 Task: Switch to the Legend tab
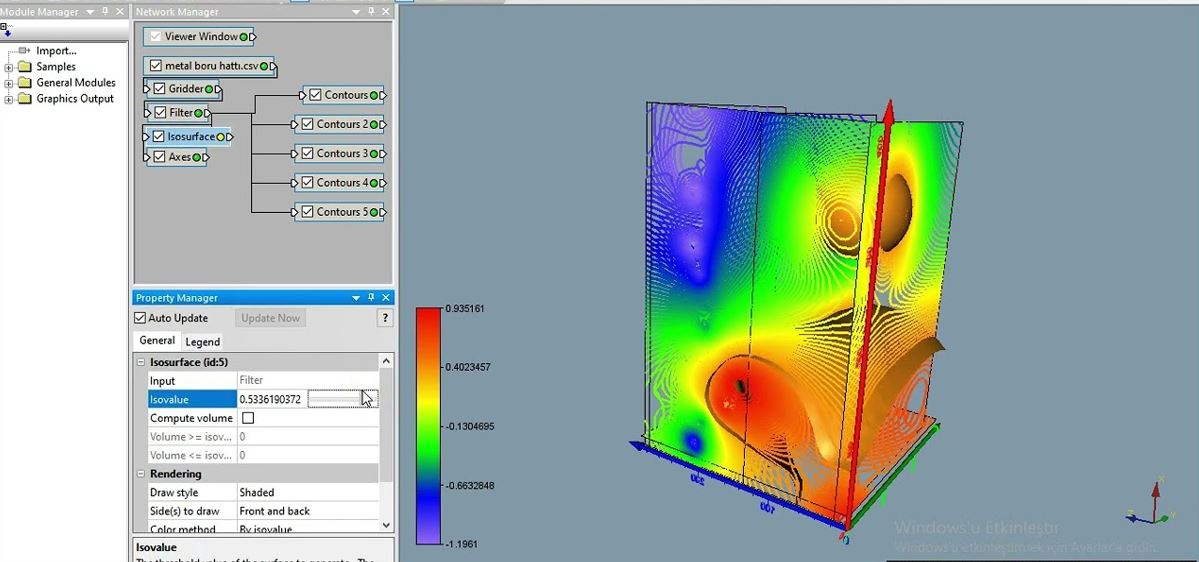pyautogui.click(x=203, y=341)
